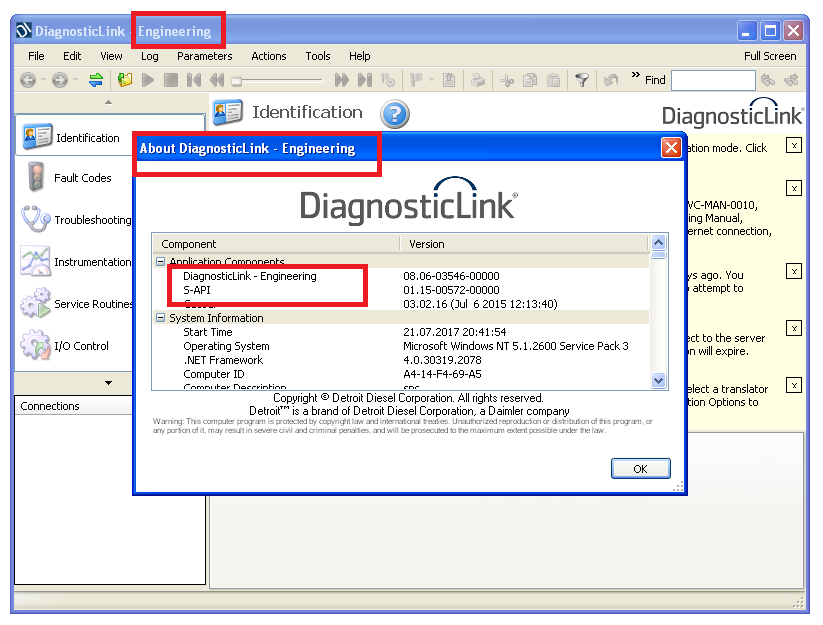This screenshot has height=625, width=823.
Task: Click the Version column header
Action: pos(524,244)
